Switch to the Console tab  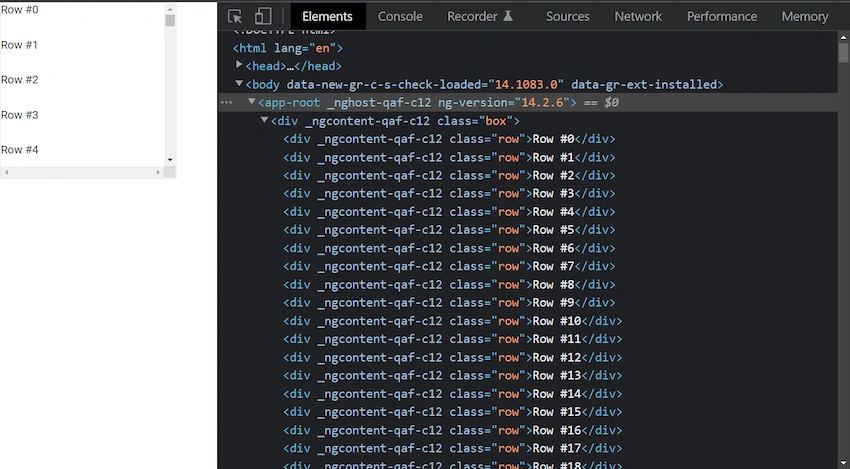click(x=400, y=16)
